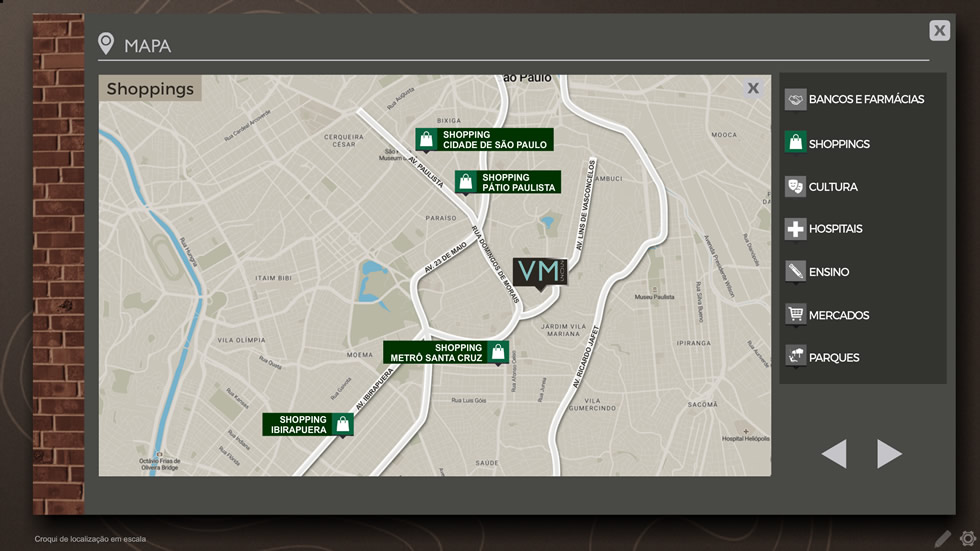Click the Shopping Metrô Santa Cruz marker

pyautogui.click(x=446, y=352)
